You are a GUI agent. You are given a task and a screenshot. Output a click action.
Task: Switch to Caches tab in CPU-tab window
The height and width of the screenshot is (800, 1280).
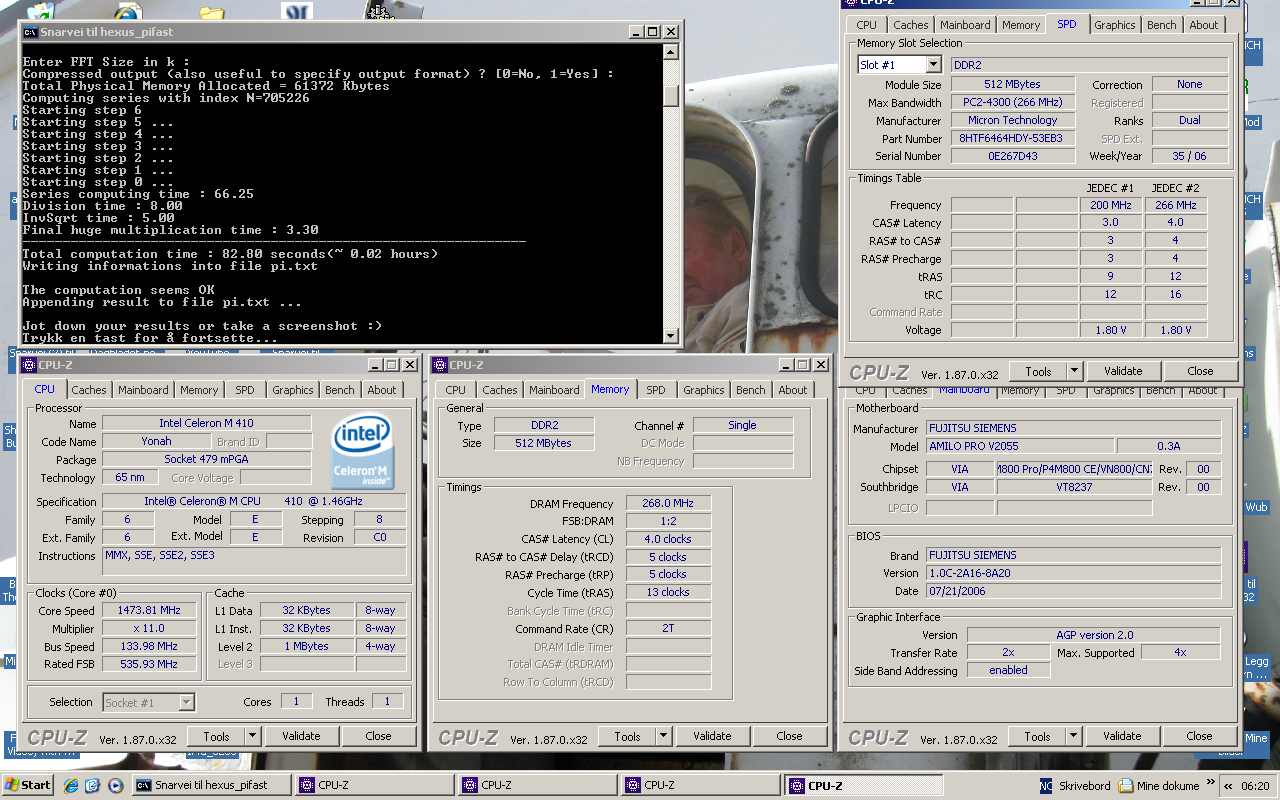click(x=88, y=390)
